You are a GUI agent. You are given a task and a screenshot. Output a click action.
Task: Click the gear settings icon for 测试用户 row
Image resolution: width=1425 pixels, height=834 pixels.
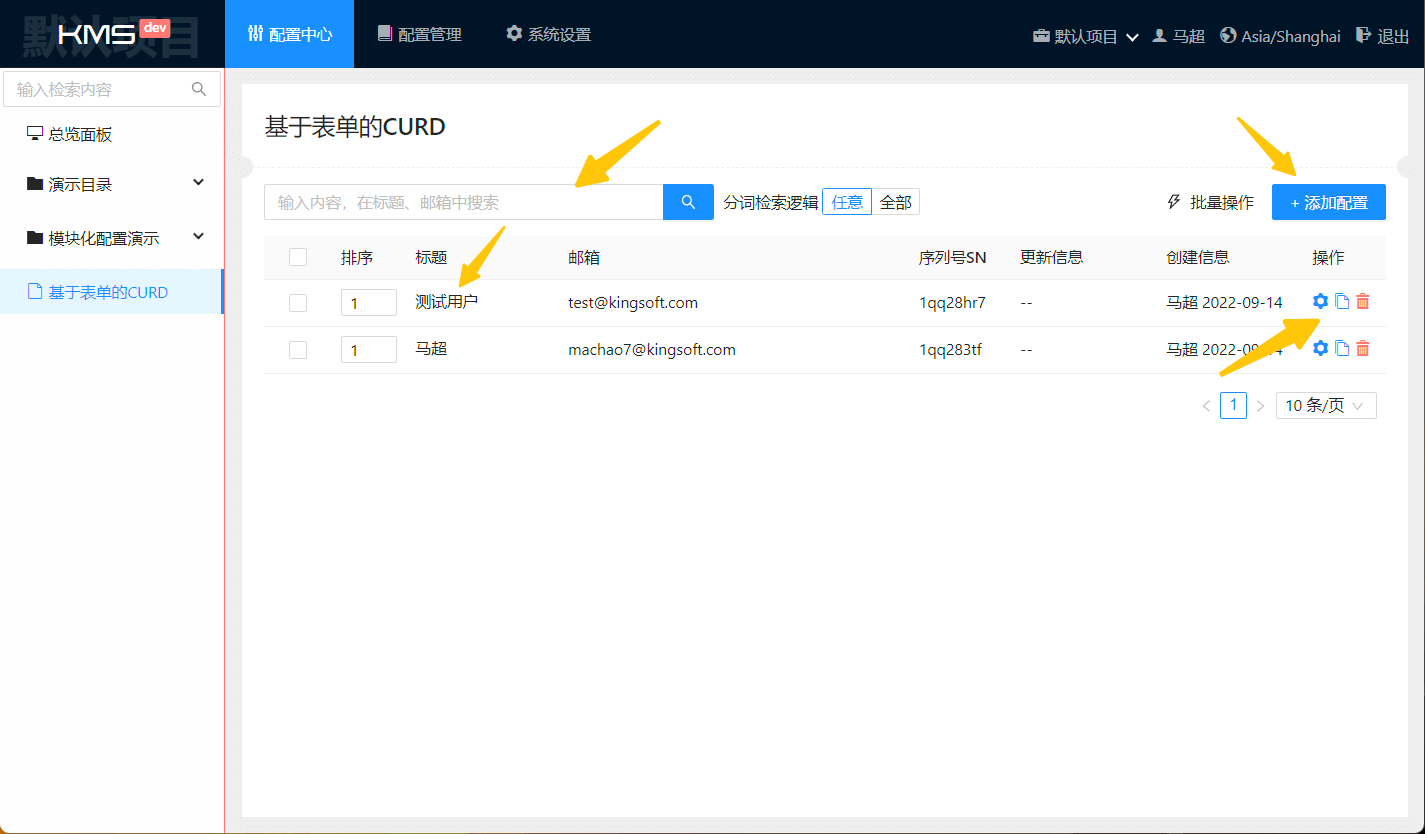click(1320, 301)
